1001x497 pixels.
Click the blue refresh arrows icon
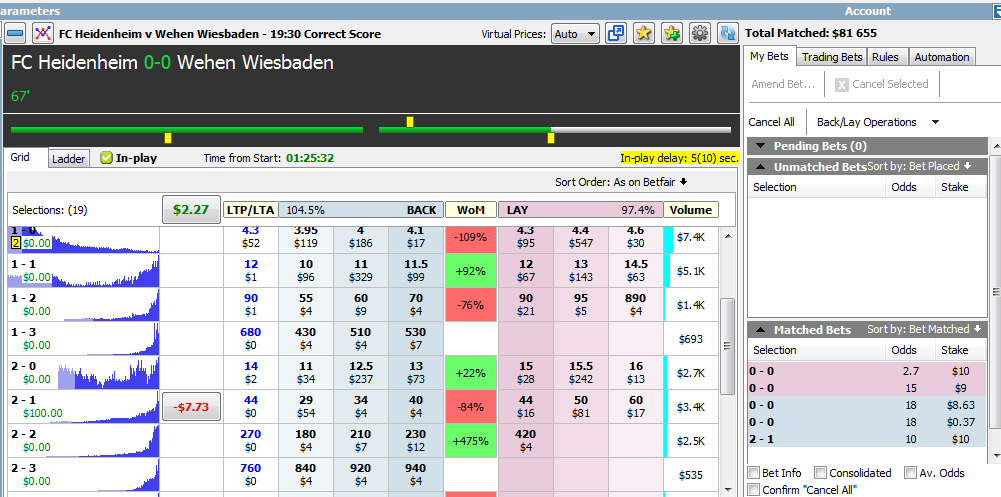tap(728, 33)
